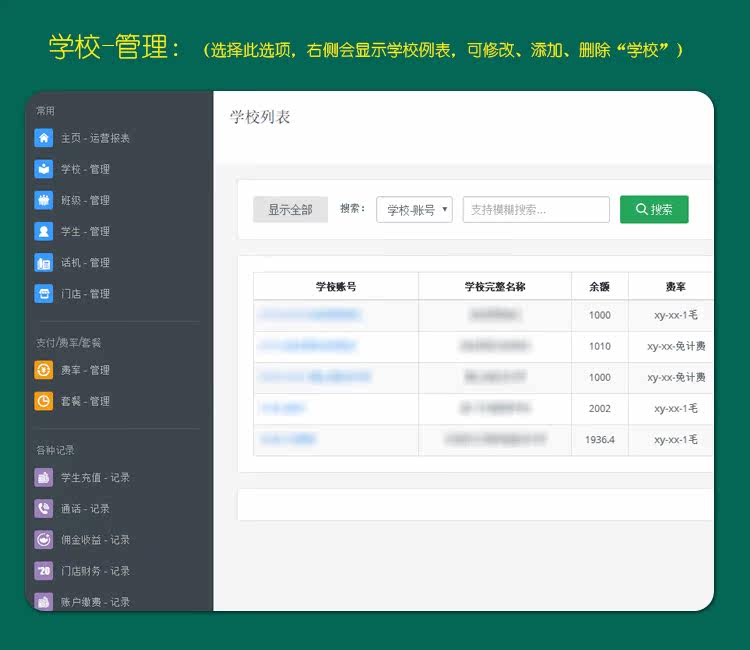Open 学生充值 - 记录 menu item
The height and width of the screenshot is (650, 750).
[95, 478]
